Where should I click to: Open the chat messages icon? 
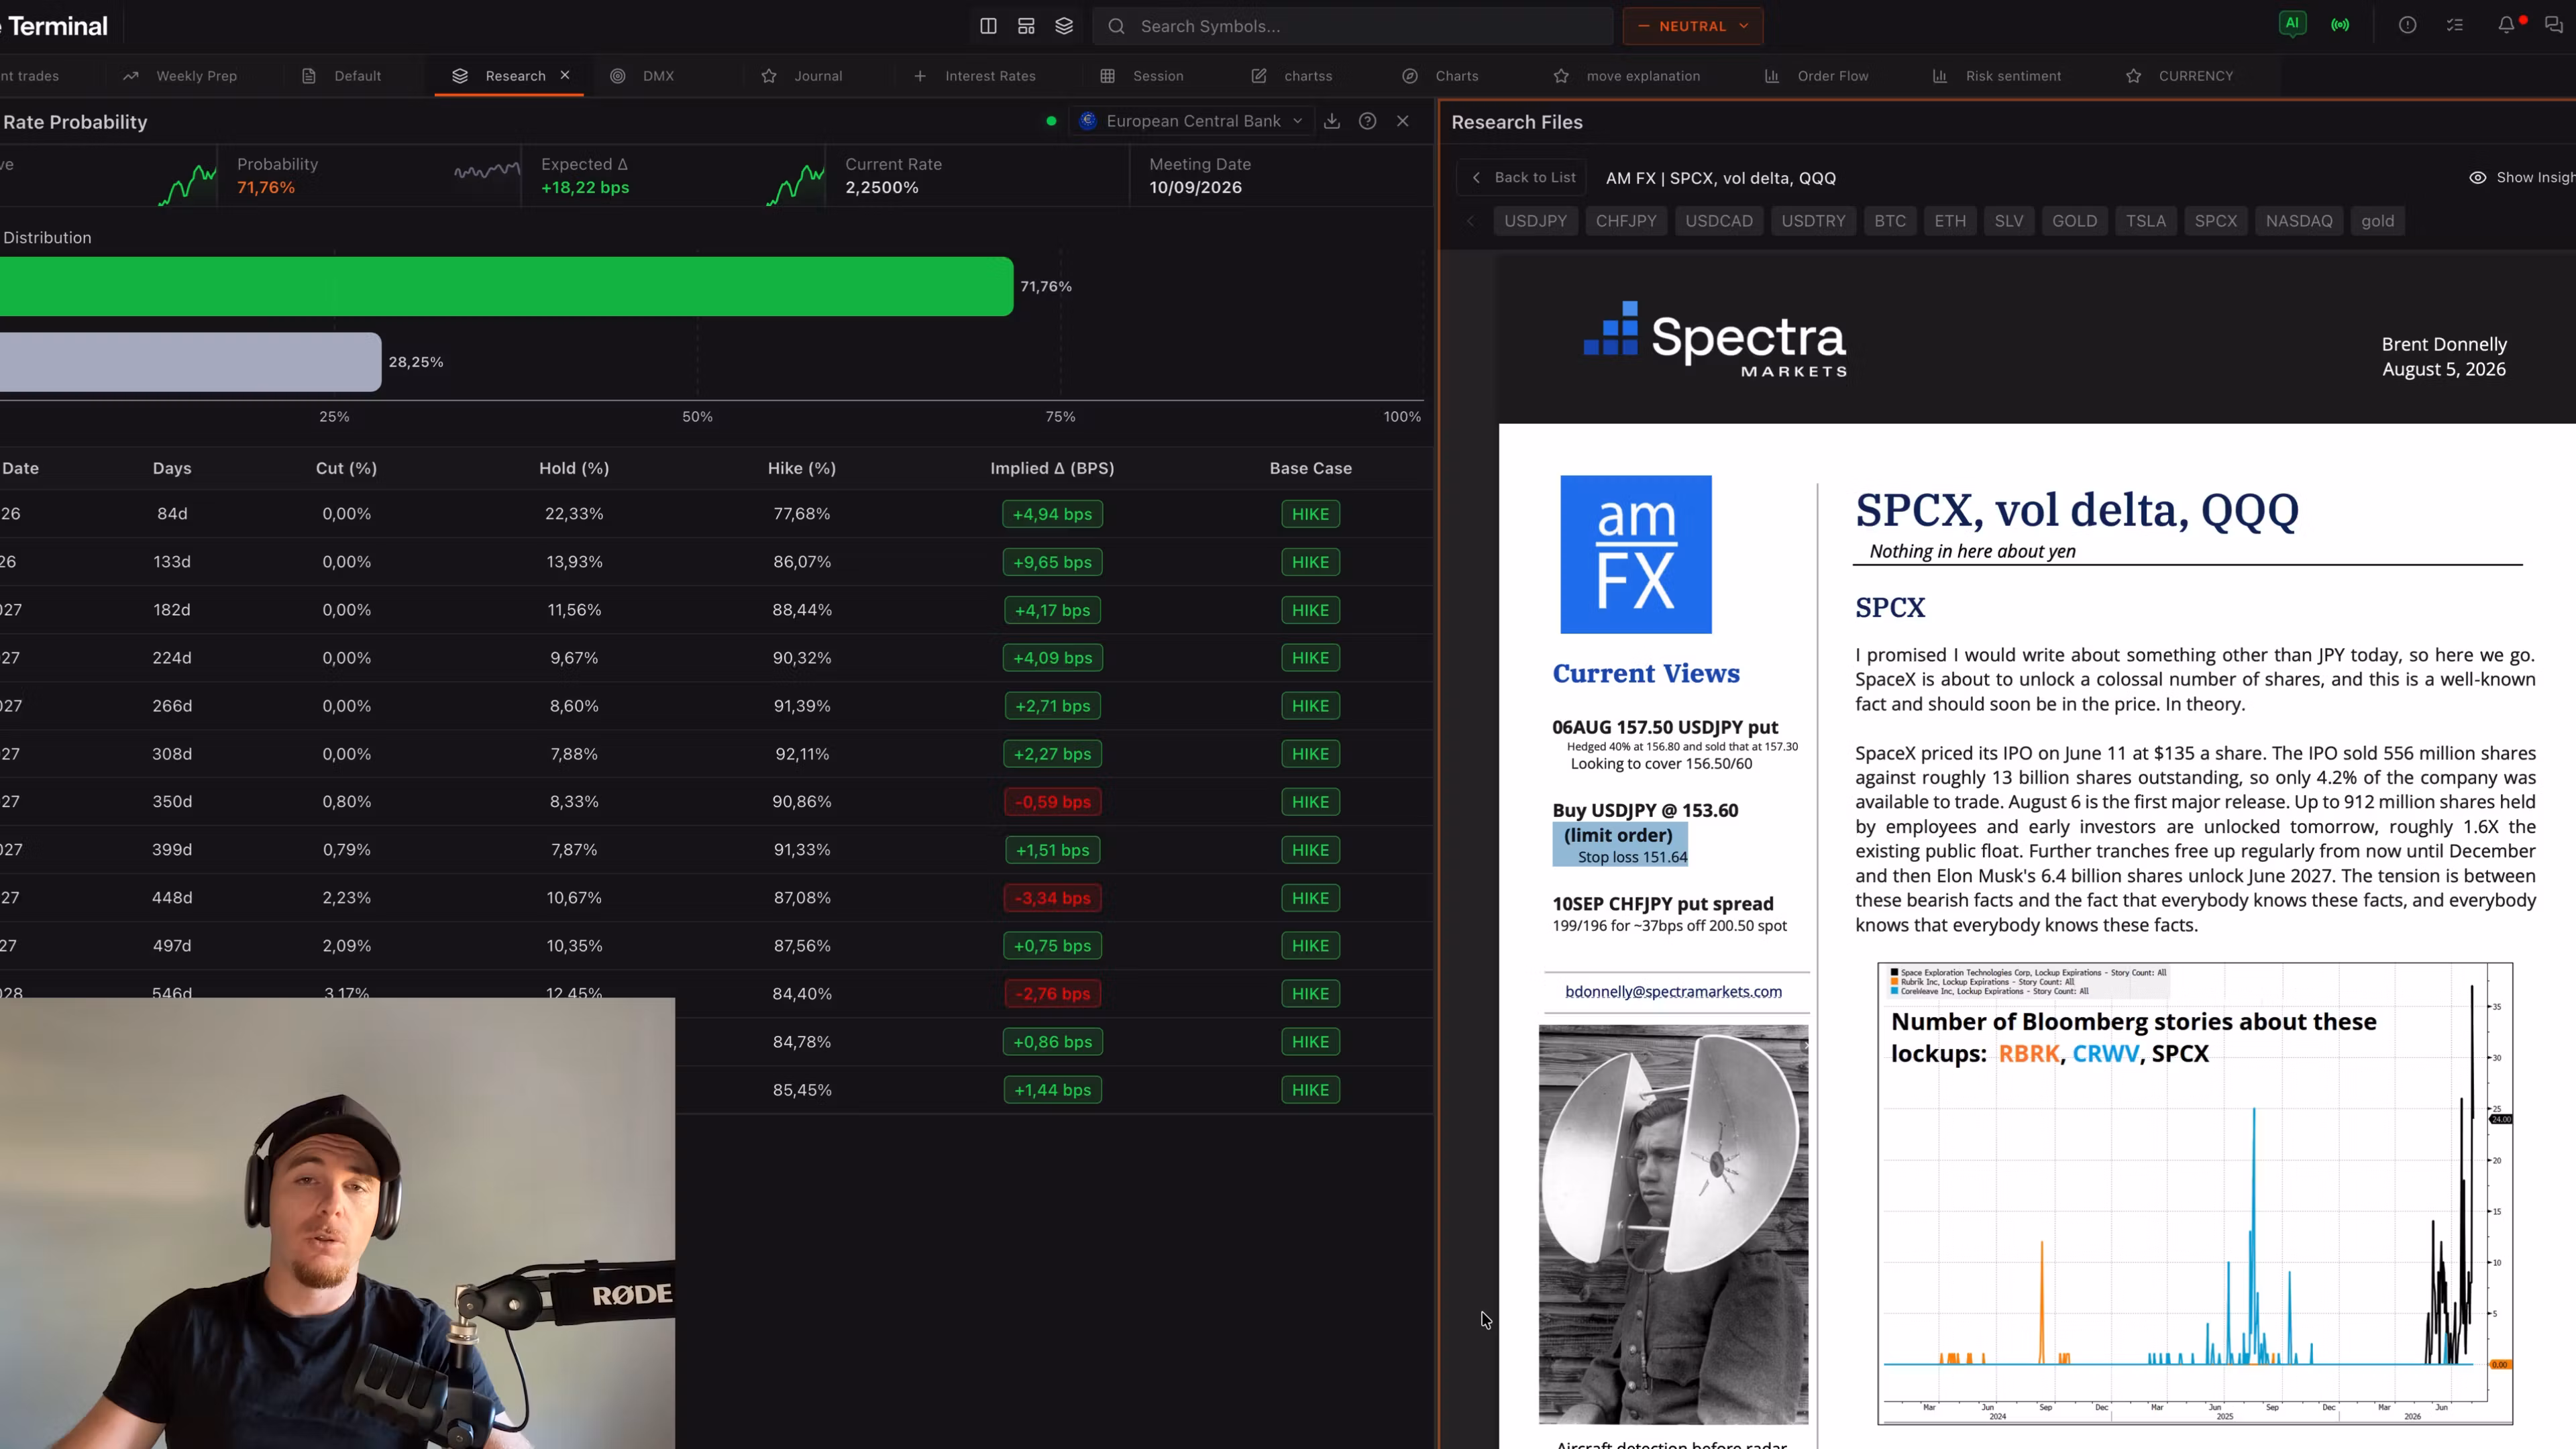[2554, 25]
